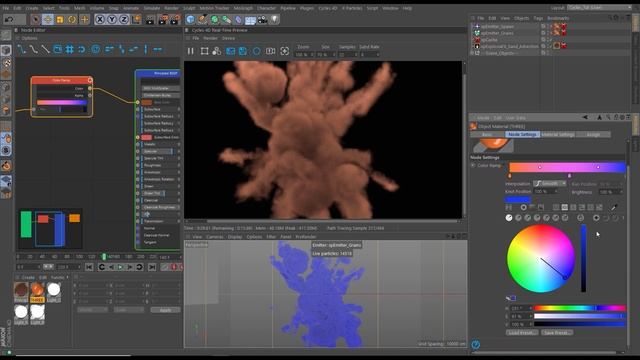640x360 pixels.
Task: Click the search icon in Object Manager
Action: pos(610,18)
